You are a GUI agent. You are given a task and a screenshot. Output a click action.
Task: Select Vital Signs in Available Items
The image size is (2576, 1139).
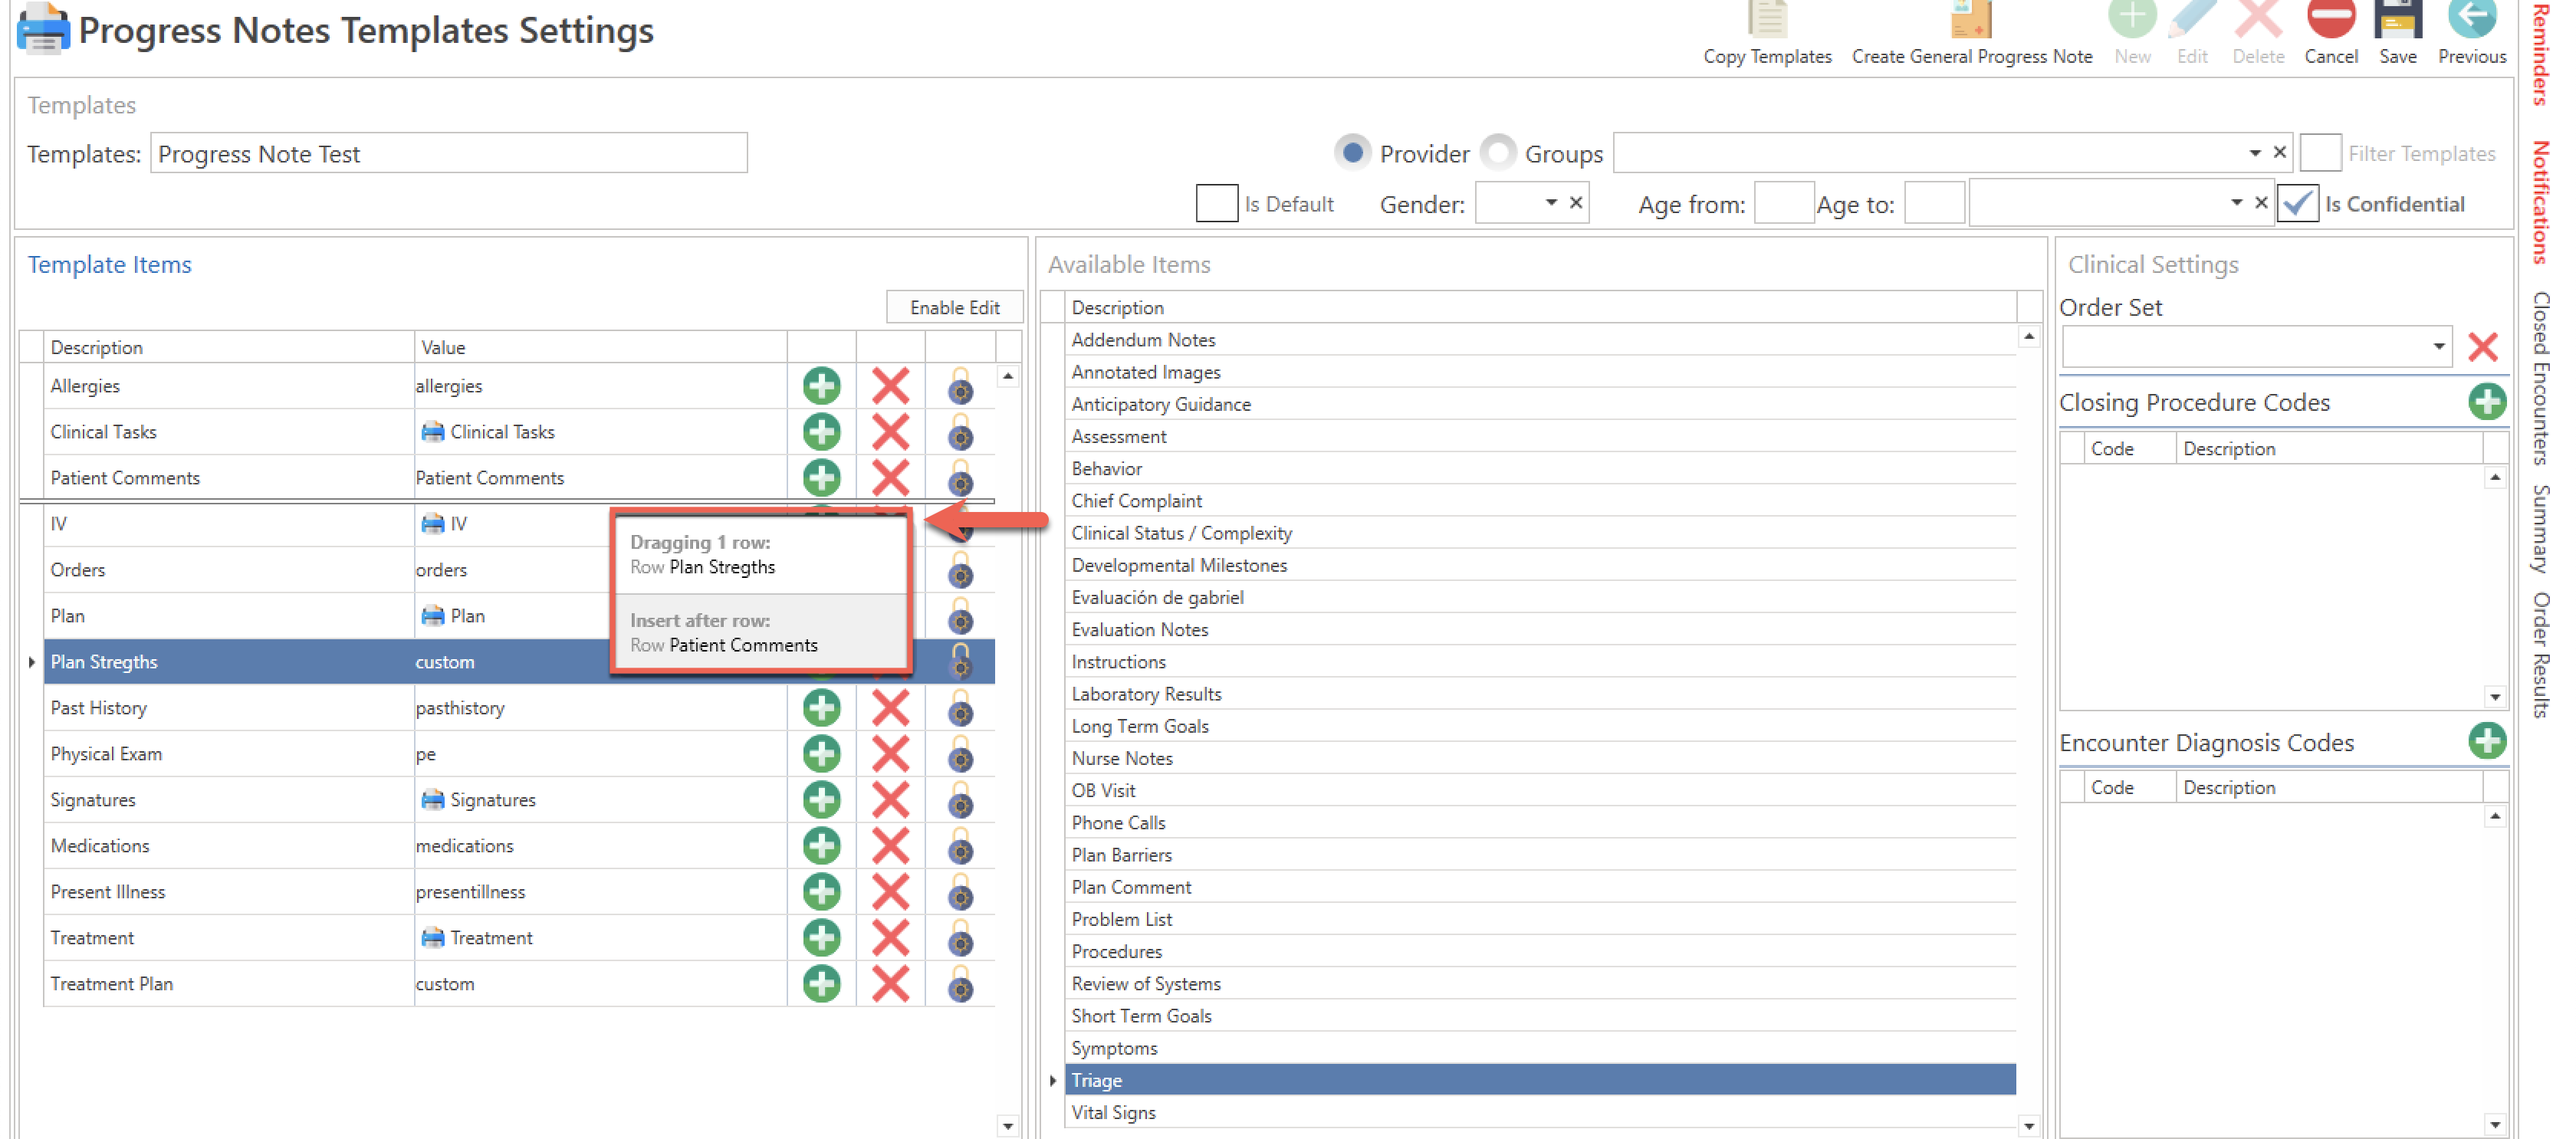[x=1113, y=1112]
